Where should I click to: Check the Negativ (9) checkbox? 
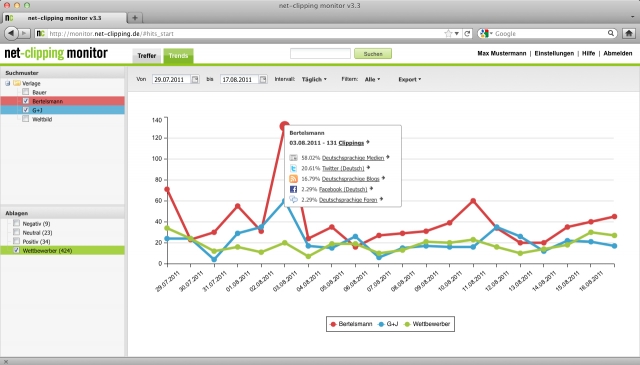pyautogui.click(x=16, y=223)
